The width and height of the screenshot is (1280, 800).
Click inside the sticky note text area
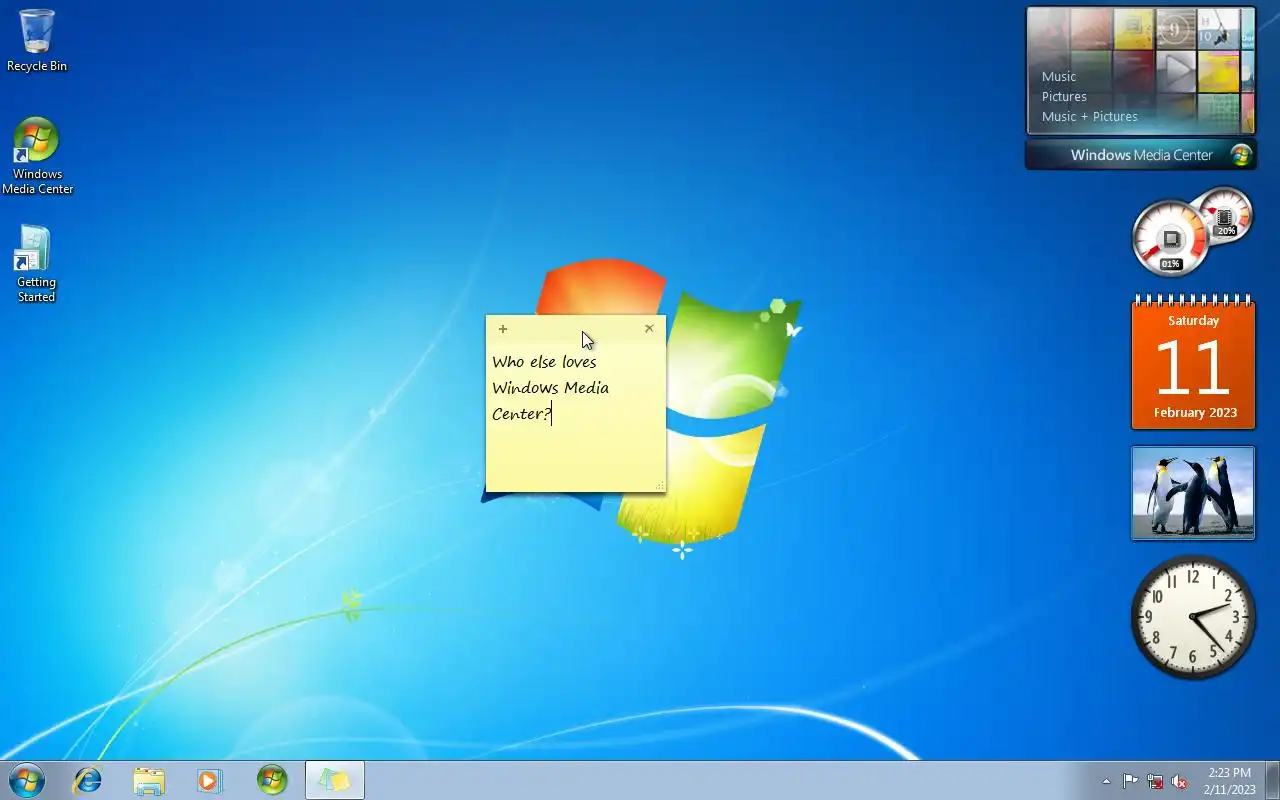pyautogui.click(x=575, y=415)
